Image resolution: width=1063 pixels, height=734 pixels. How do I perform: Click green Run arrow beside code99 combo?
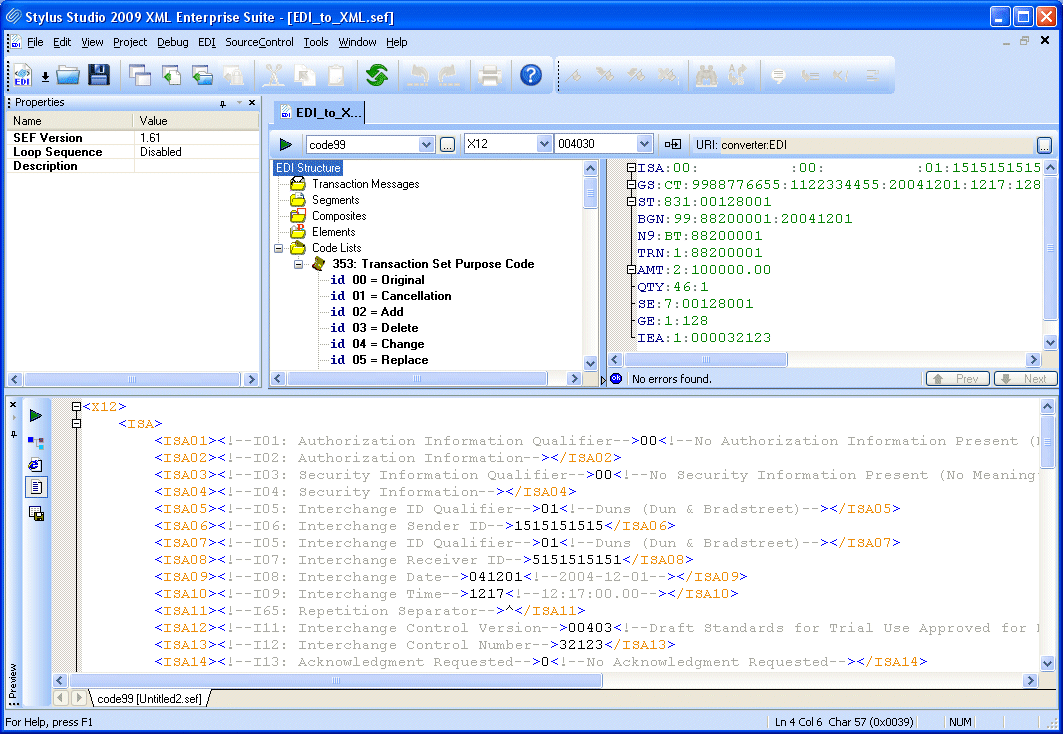(285, 144)
